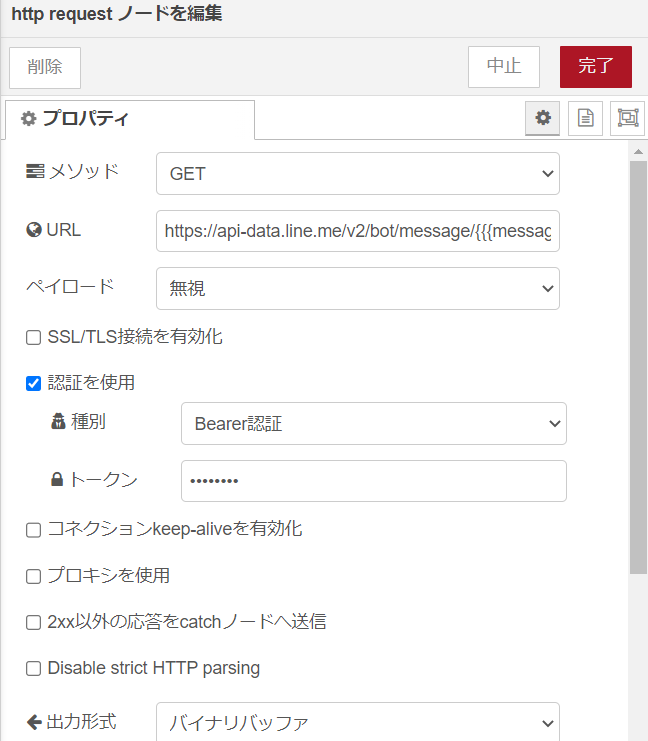Click the 'http request ノードを編集' title

tap(116, 14)
